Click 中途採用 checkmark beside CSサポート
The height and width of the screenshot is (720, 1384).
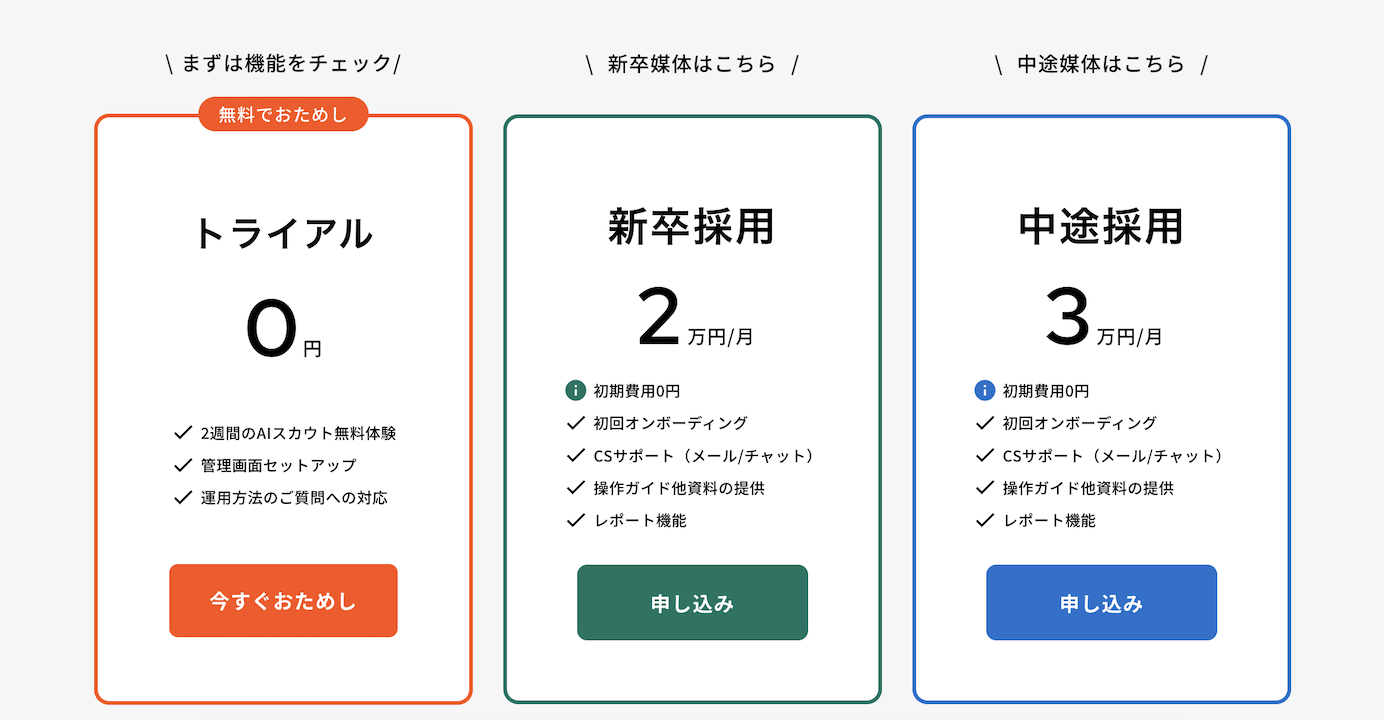[x=984, y=456]
